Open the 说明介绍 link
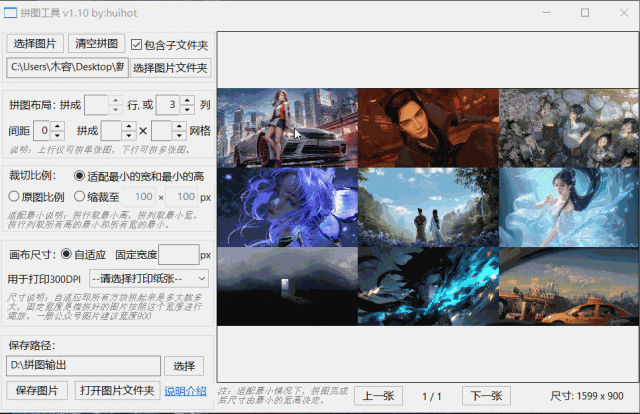 pyautogui.click(x=185, y=391)
